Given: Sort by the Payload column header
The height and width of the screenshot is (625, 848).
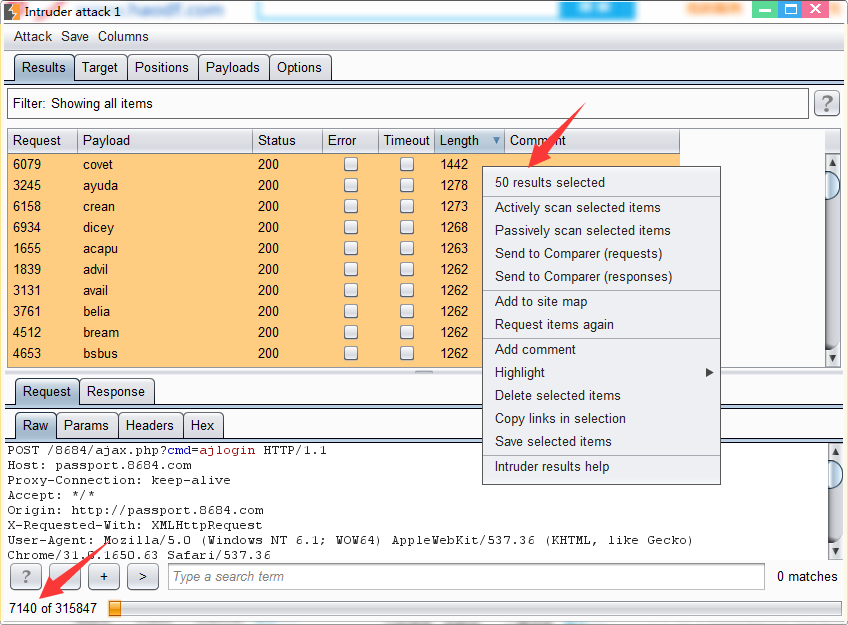Looking at the screenshot, I should (165, 141).
